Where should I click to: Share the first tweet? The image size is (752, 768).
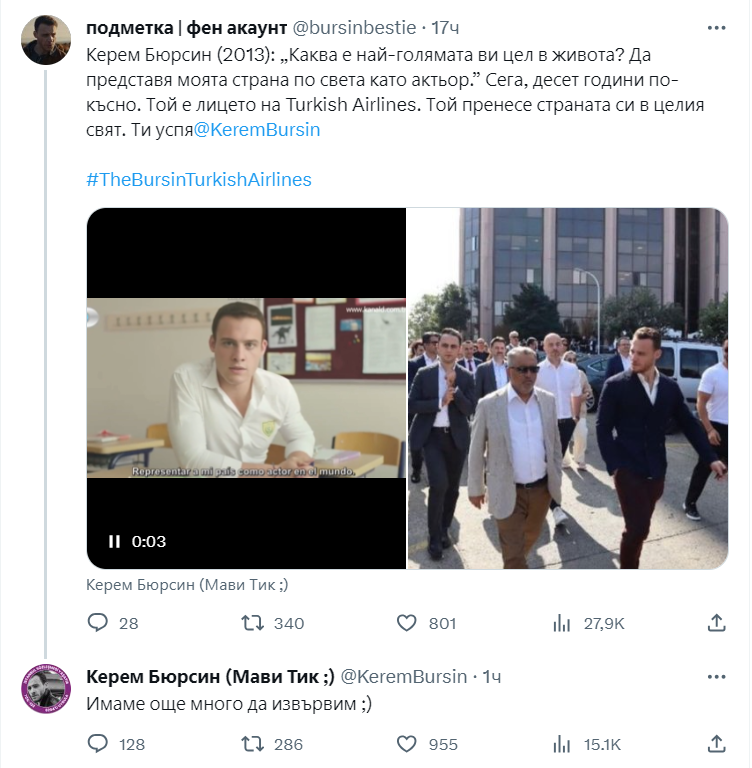coord(716,623)
